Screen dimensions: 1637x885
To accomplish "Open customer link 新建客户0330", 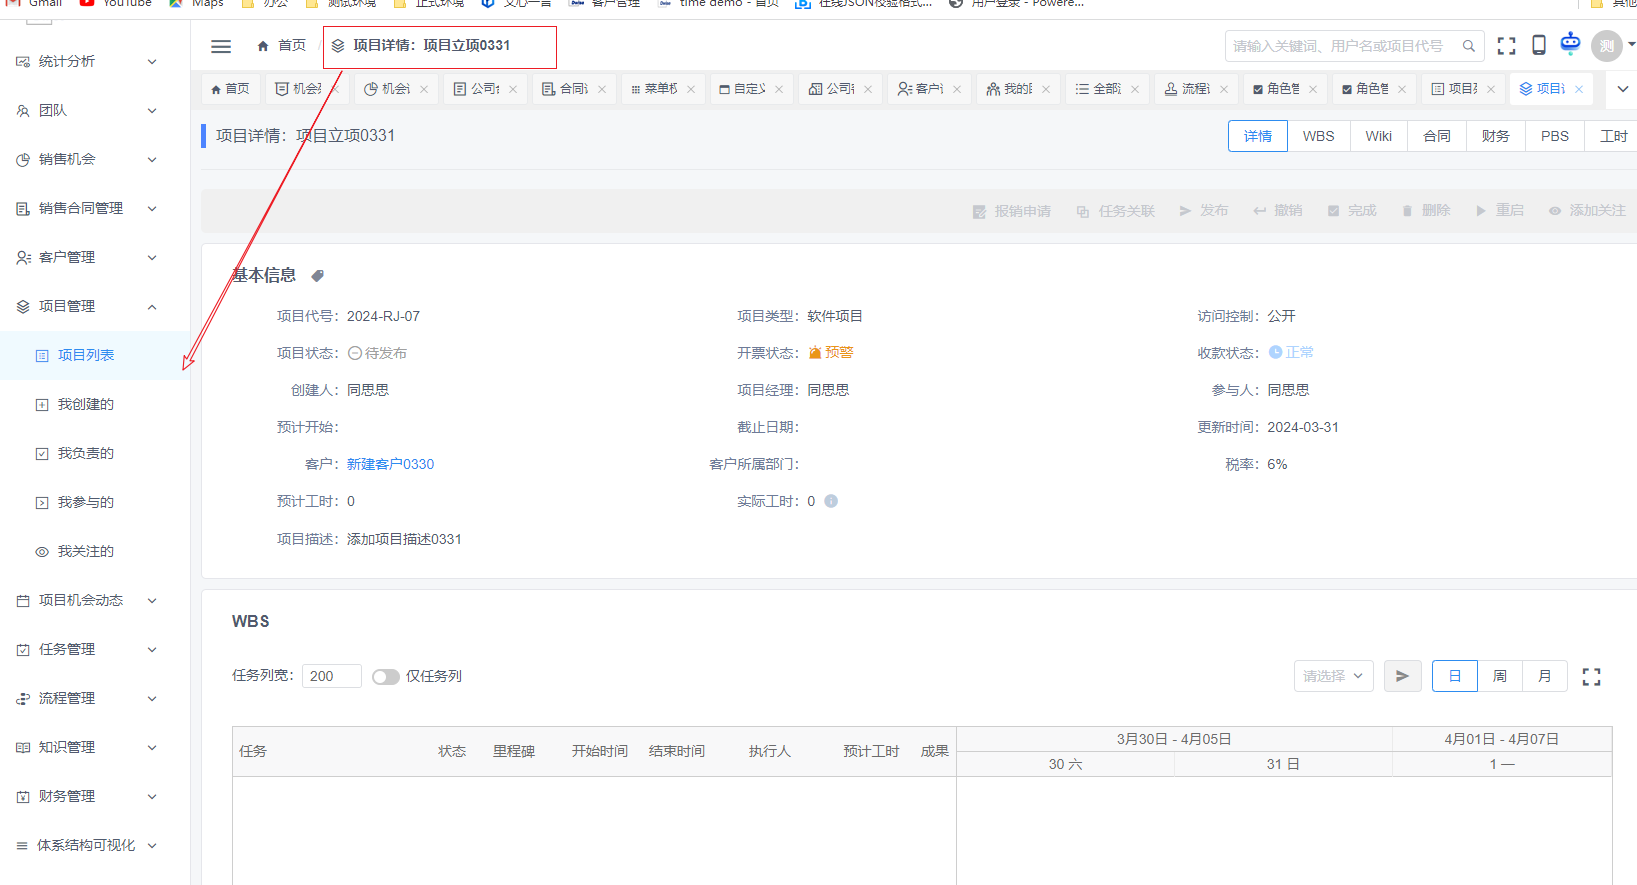I will coord(390,464).
